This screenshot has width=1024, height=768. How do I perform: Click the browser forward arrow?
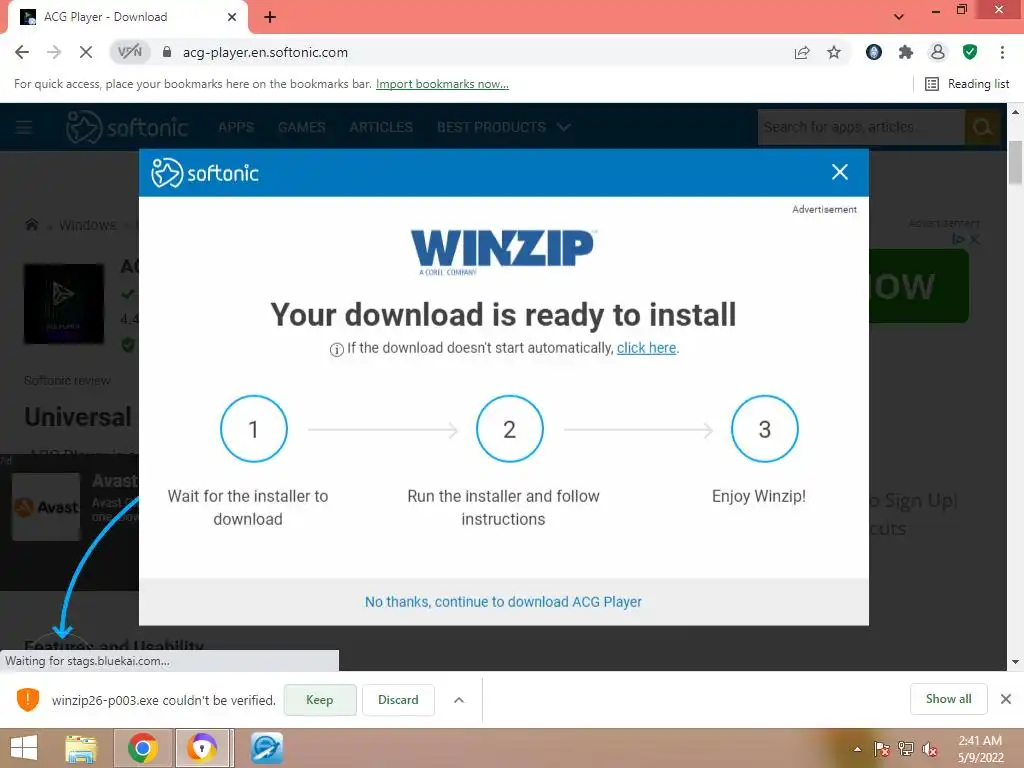[x=54, y=52]
